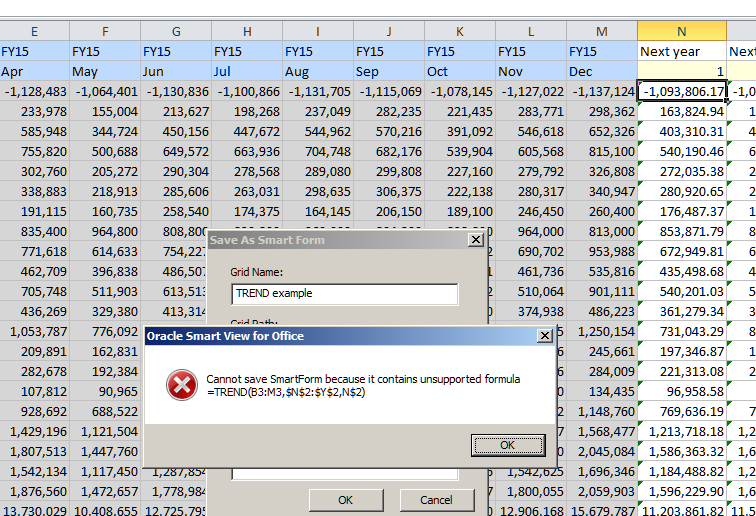Select column J header
Screen dimensions: 756x516
coord(389,31)
